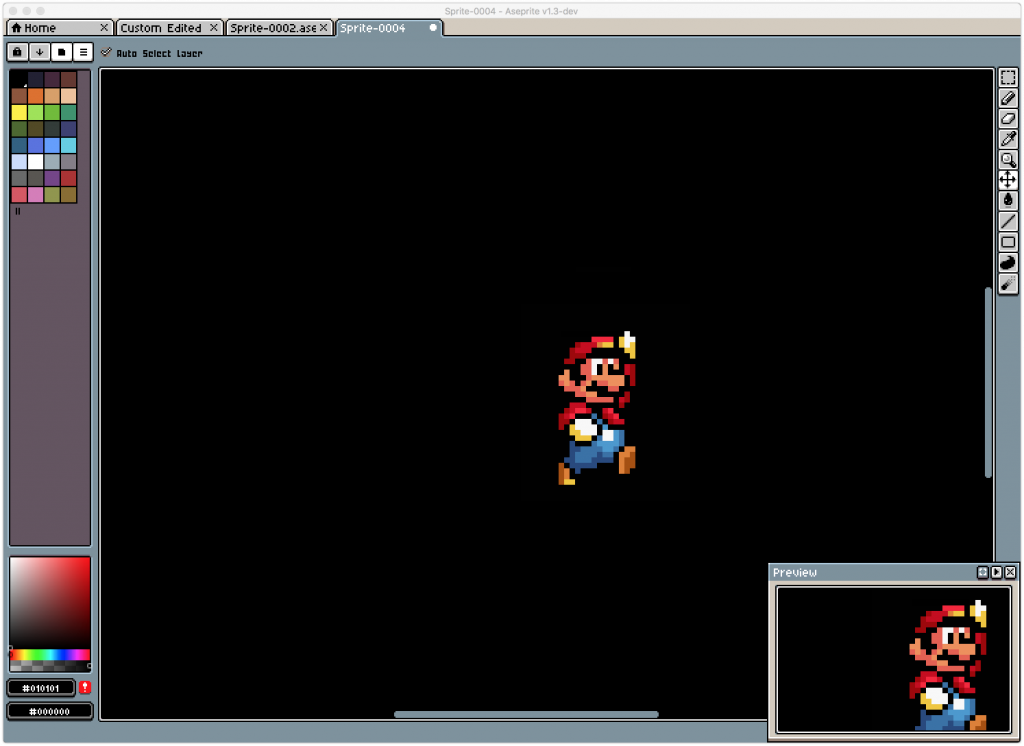This screenshot has width=1024, height=746.
Task: Select the light green palette swatch
Action: (x=35, y=112)
